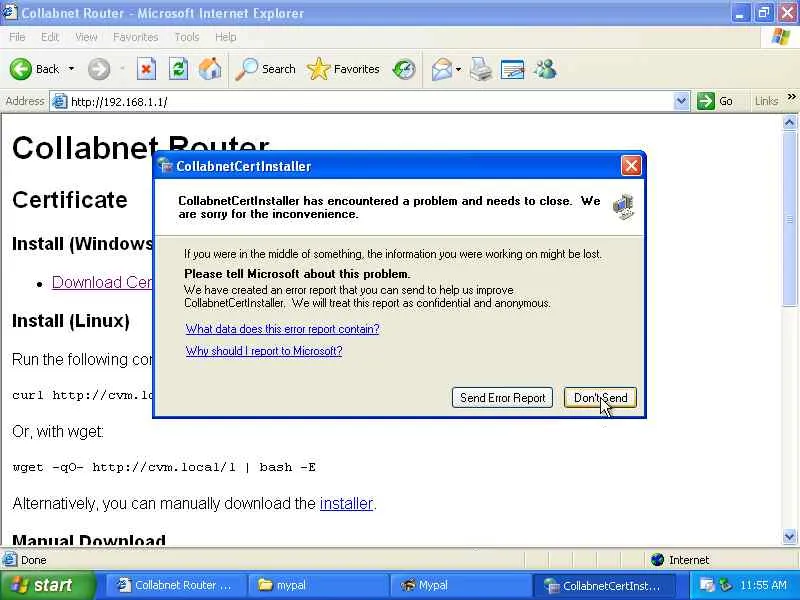Viewport: 800px width, 600px height.
Task: Click the Back arrow icon
Action: 20,69
